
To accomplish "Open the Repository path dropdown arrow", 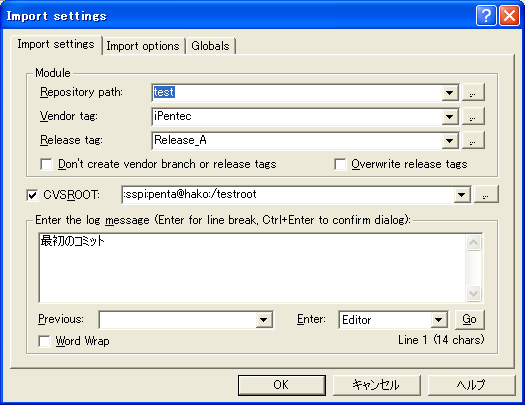I will [450, 93].
